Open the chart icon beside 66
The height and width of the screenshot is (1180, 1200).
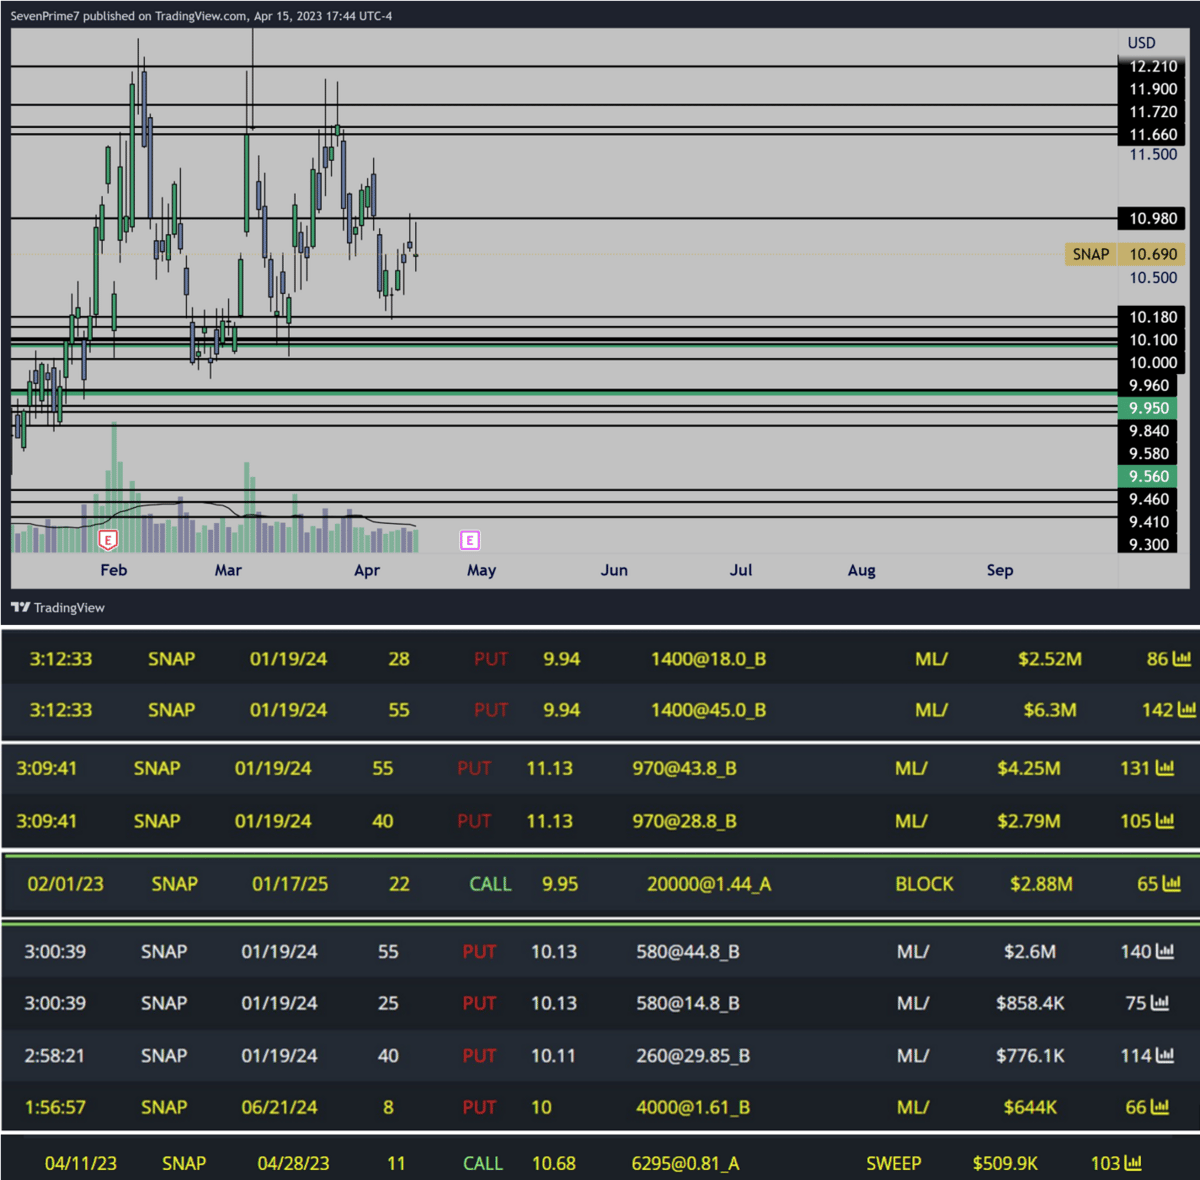click(x=1160, y=1107)
